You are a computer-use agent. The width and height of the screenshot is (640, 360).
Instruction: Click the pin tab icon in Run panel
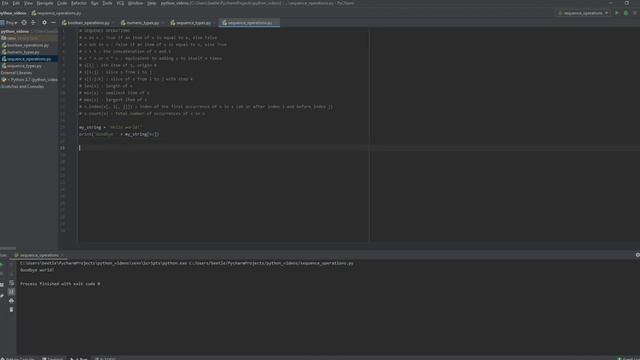(x=2, y=296)
